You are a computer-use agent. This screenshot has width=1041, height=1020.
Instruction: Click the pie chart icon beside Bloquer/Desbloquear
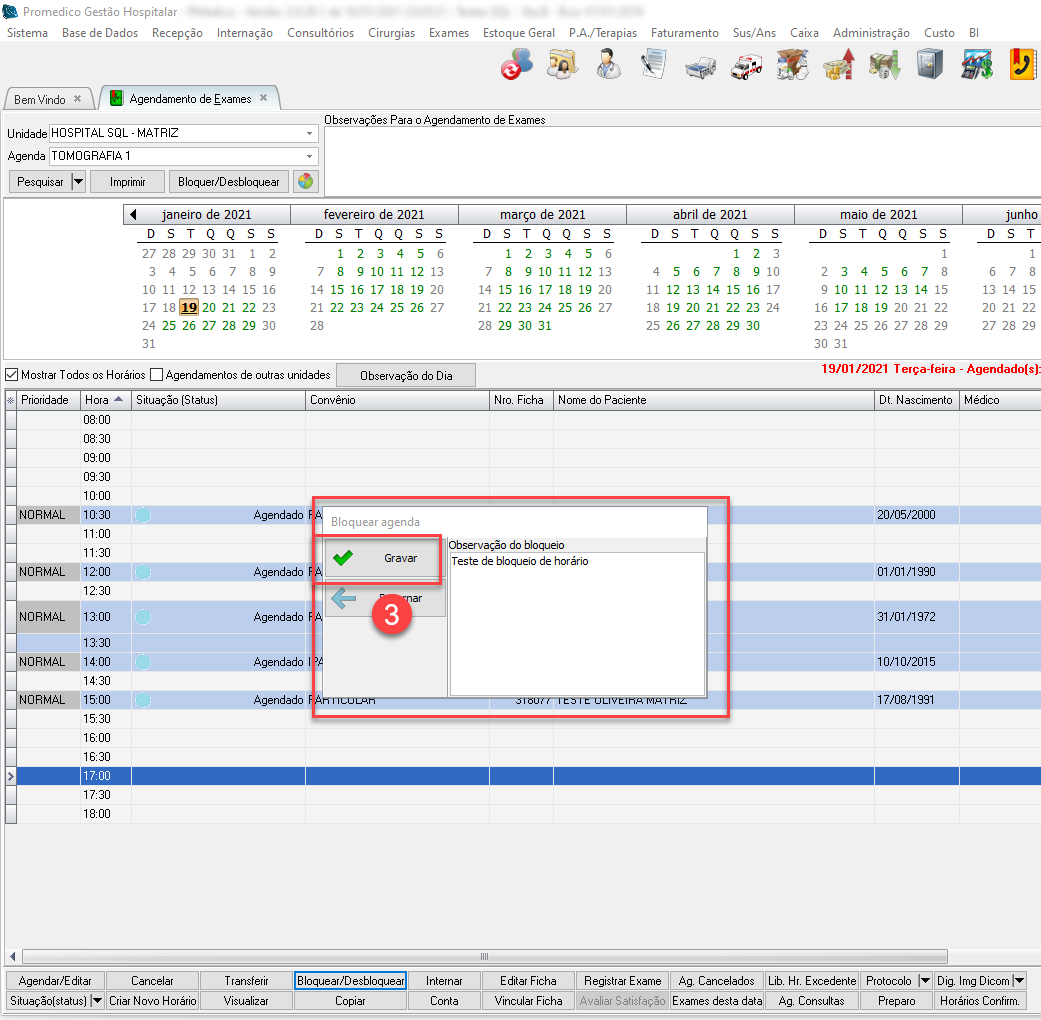pos(305,182)
